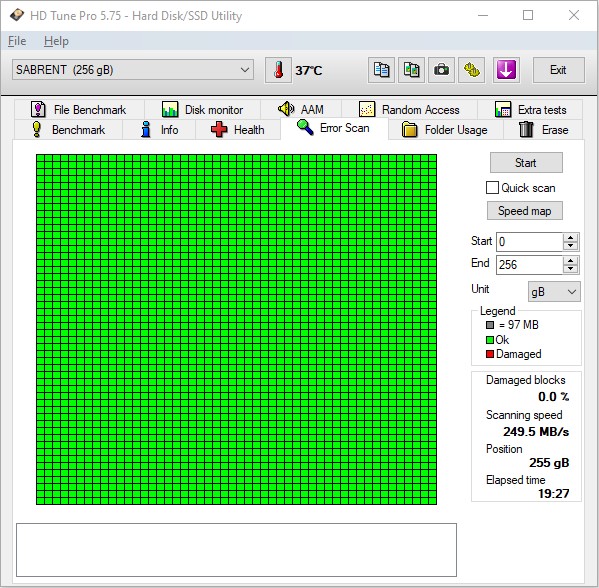Viewport: 599px width, 588px height.
Task: Increase the End value with up arrow
Action: coord(570,260)
